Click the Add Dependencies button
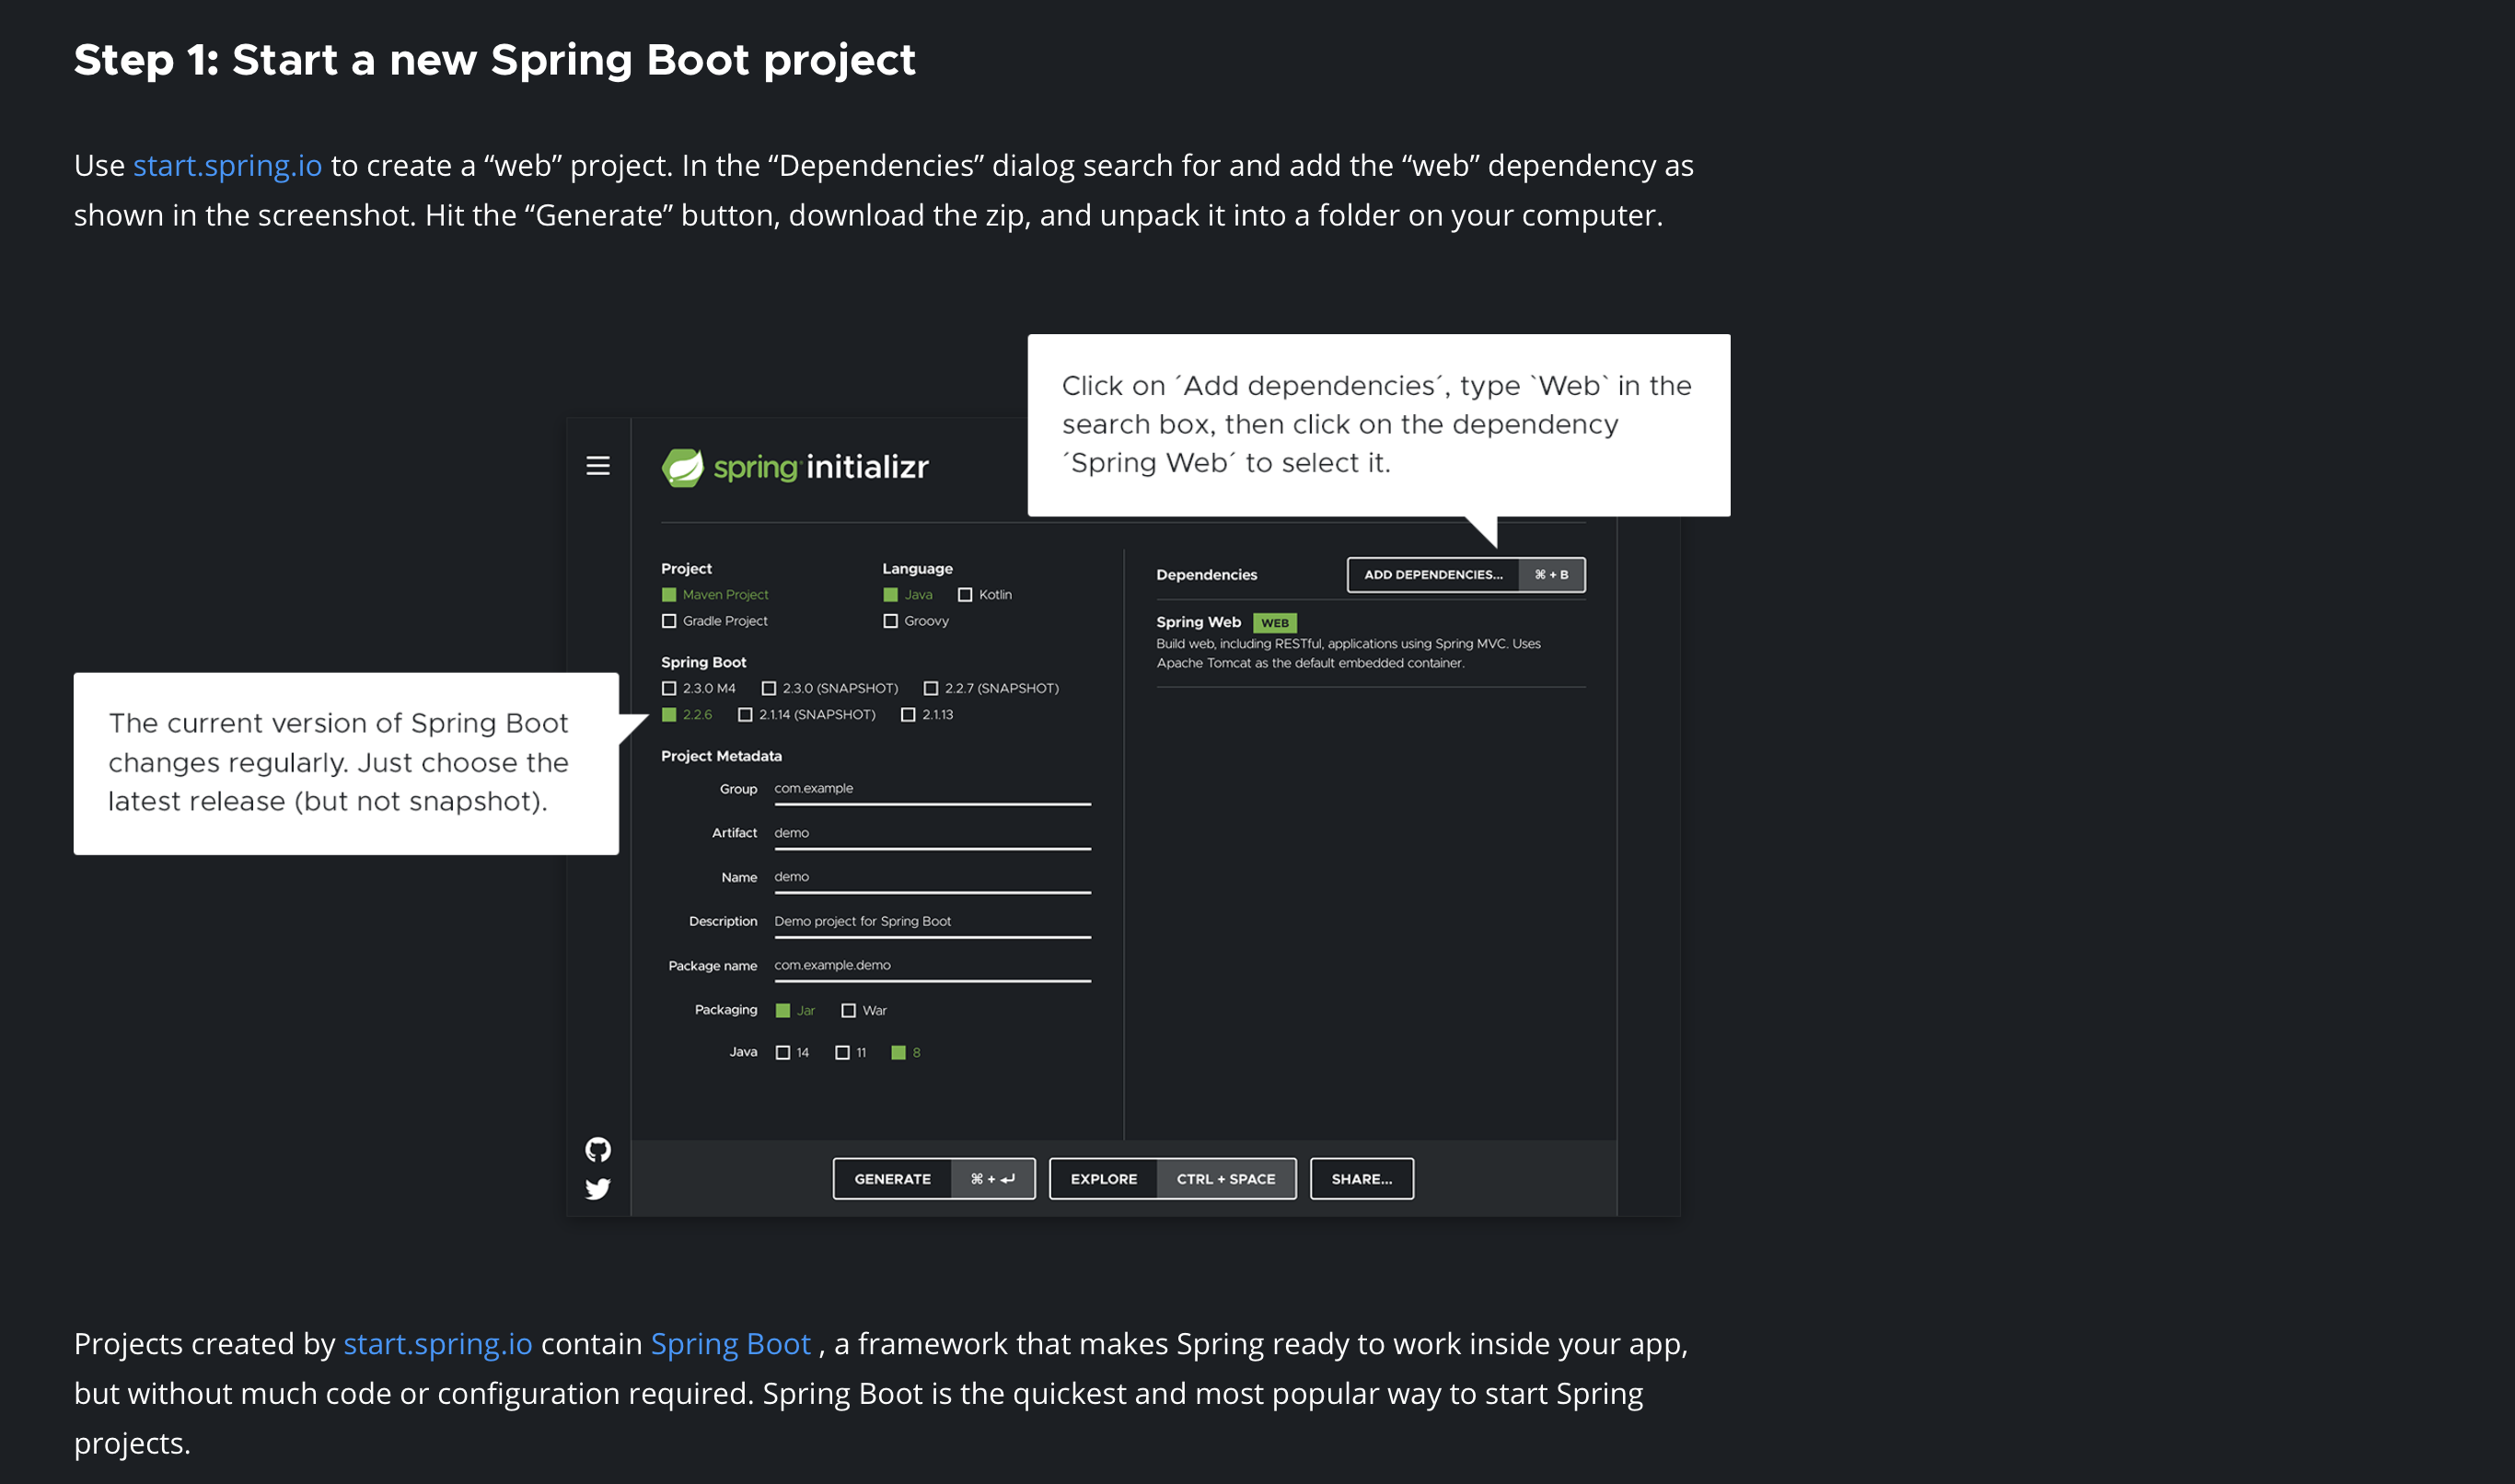The height and width of the screenshot is (1484, 2515). (x=1433, y=575)
